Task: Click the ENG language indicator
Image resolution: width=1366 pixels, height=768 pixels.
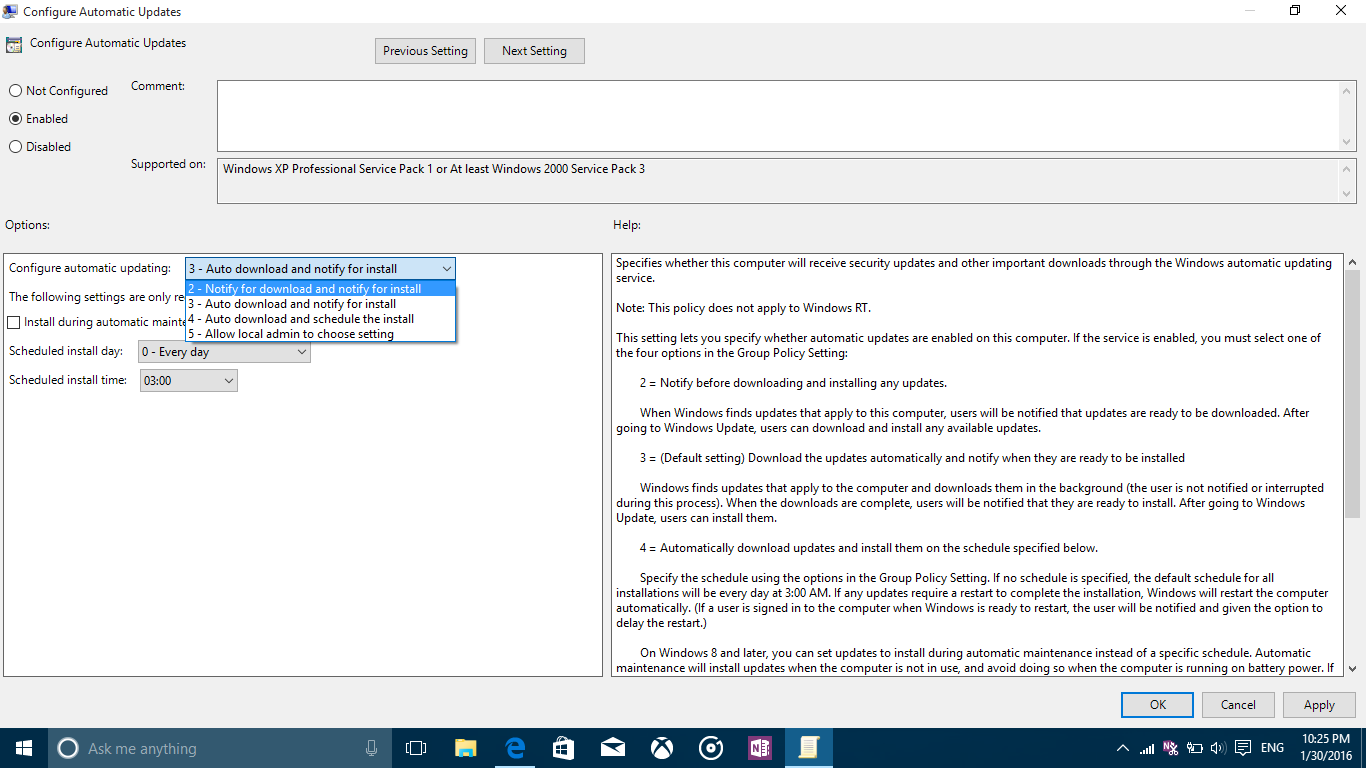Action: click(1272, 748)
